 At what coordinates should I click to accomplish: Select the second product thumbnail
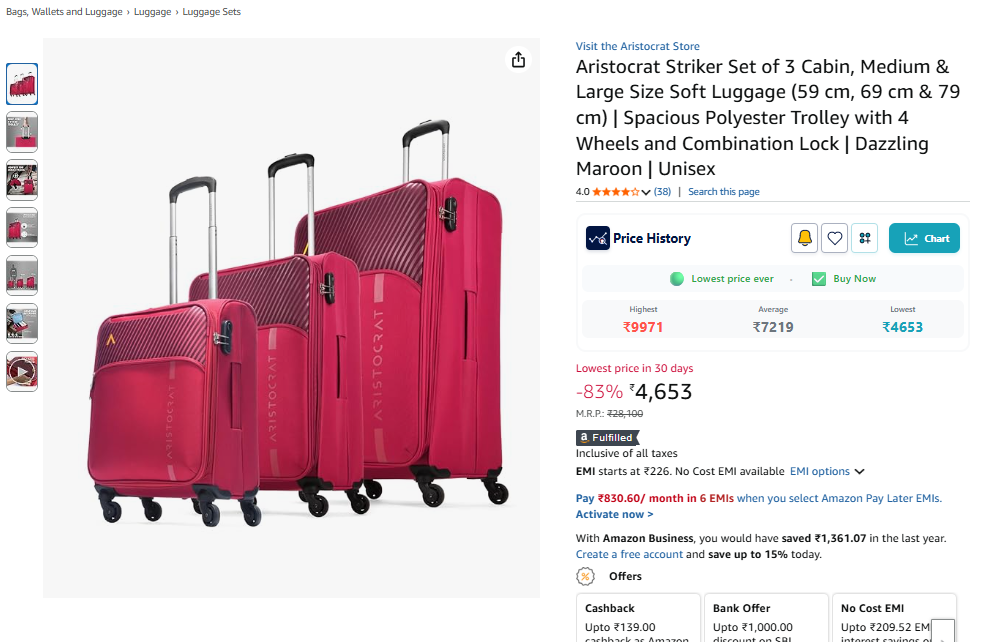(22, 132)
